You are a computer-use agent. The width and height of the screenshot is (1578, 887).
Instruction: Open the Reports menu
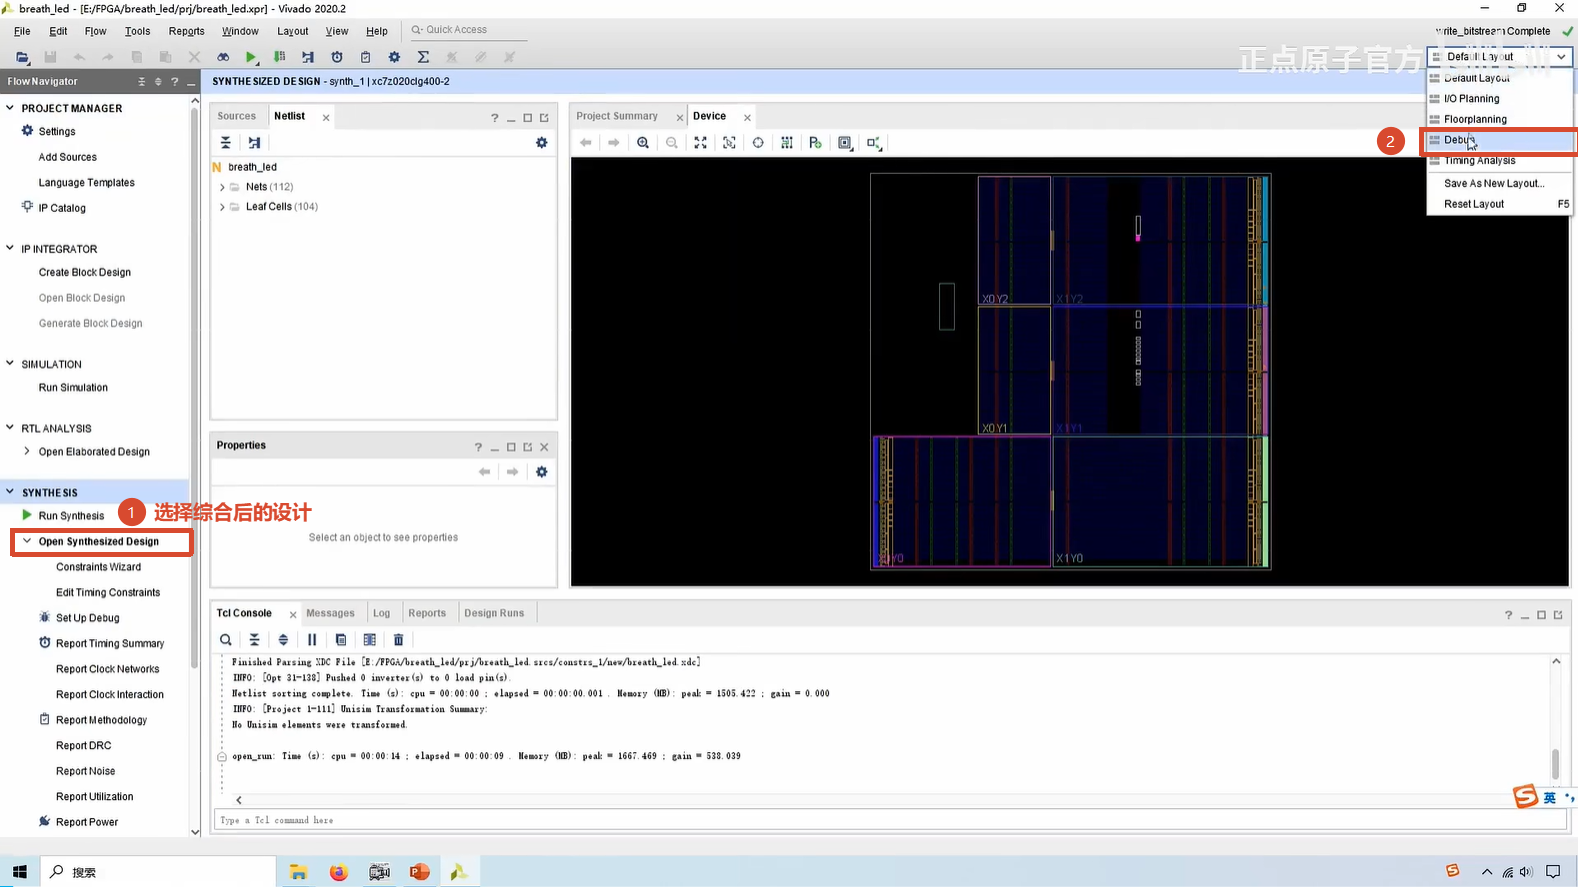coord(186,31)
